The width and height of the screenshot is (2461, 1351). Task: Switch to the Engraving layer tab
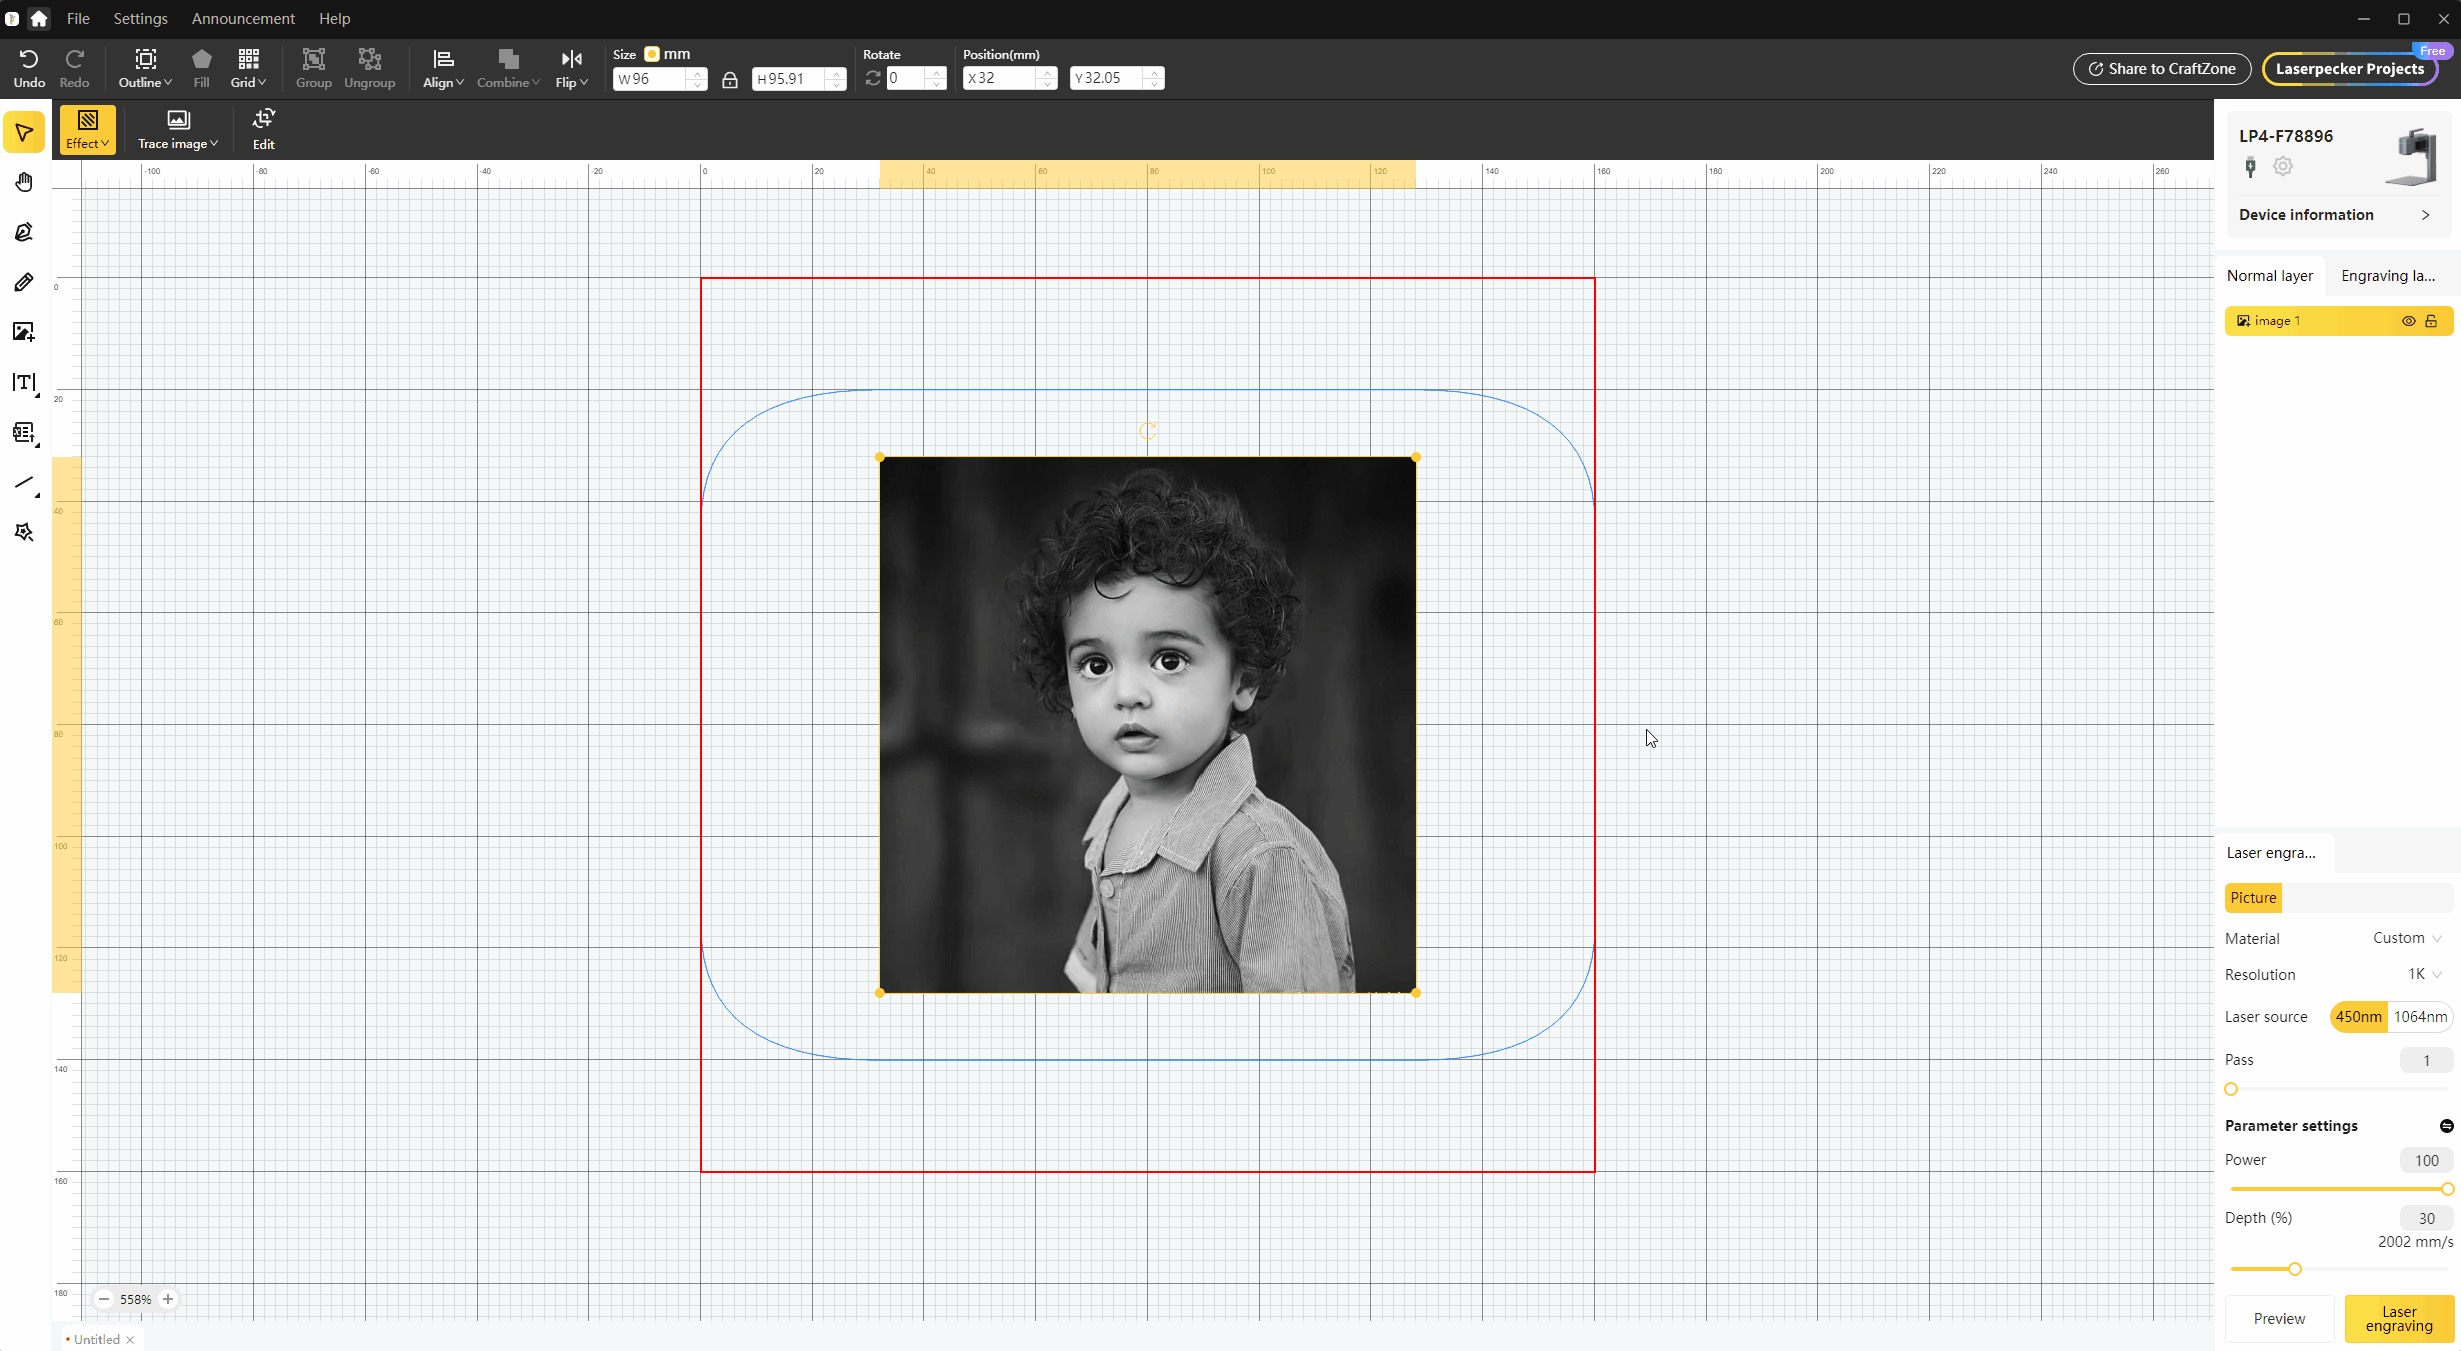pyautogui.click(x=2388, y=276)
